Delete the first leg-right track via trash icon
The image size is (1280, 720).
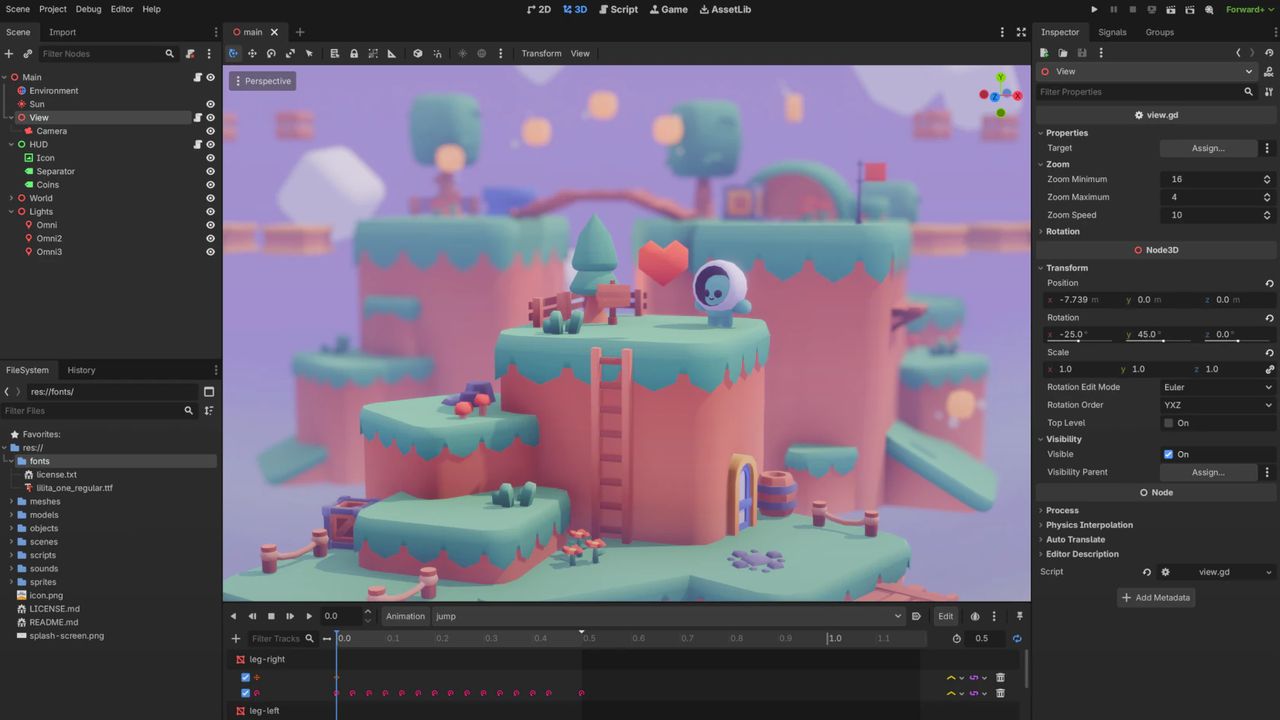(x=1000, y=678)
